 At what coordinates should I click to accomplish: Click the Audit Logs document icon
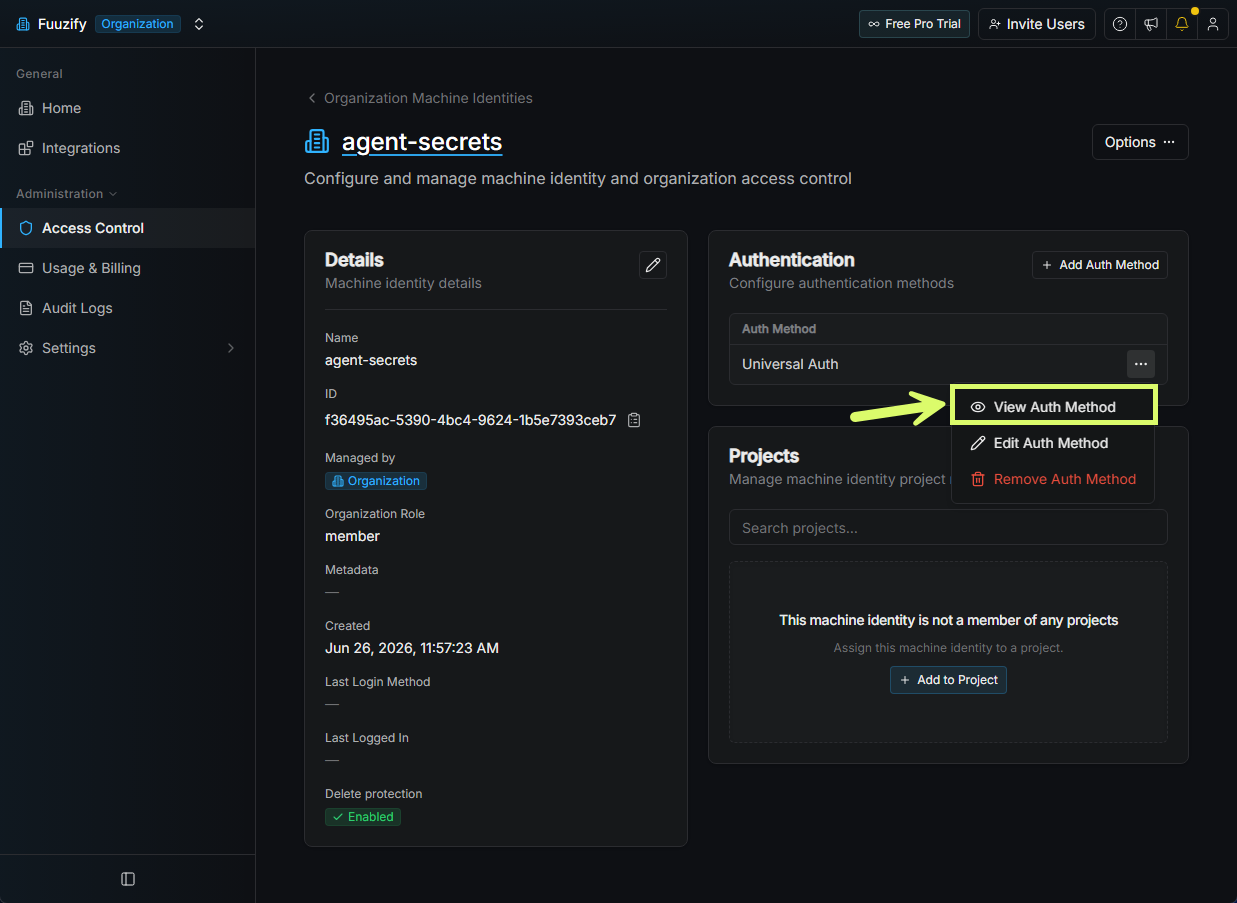(26, 308)
